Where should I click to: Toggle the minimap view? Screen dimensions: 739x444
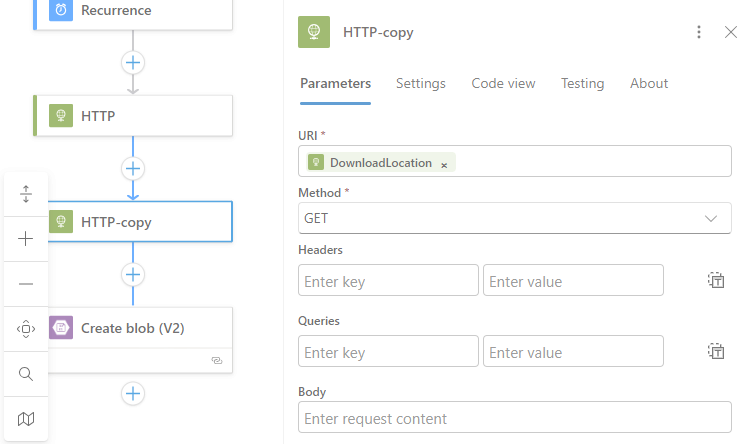(x=26, y=419)
